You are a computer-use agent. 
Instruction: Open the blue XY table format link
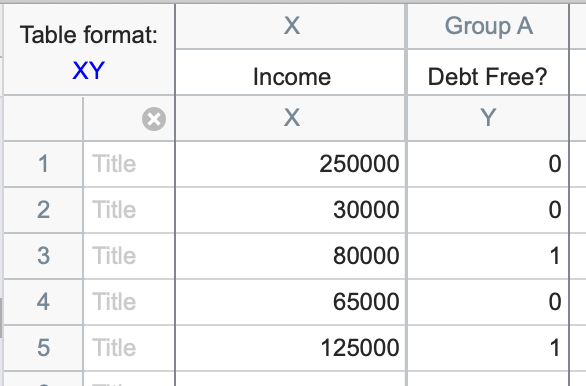coord(89,70)
